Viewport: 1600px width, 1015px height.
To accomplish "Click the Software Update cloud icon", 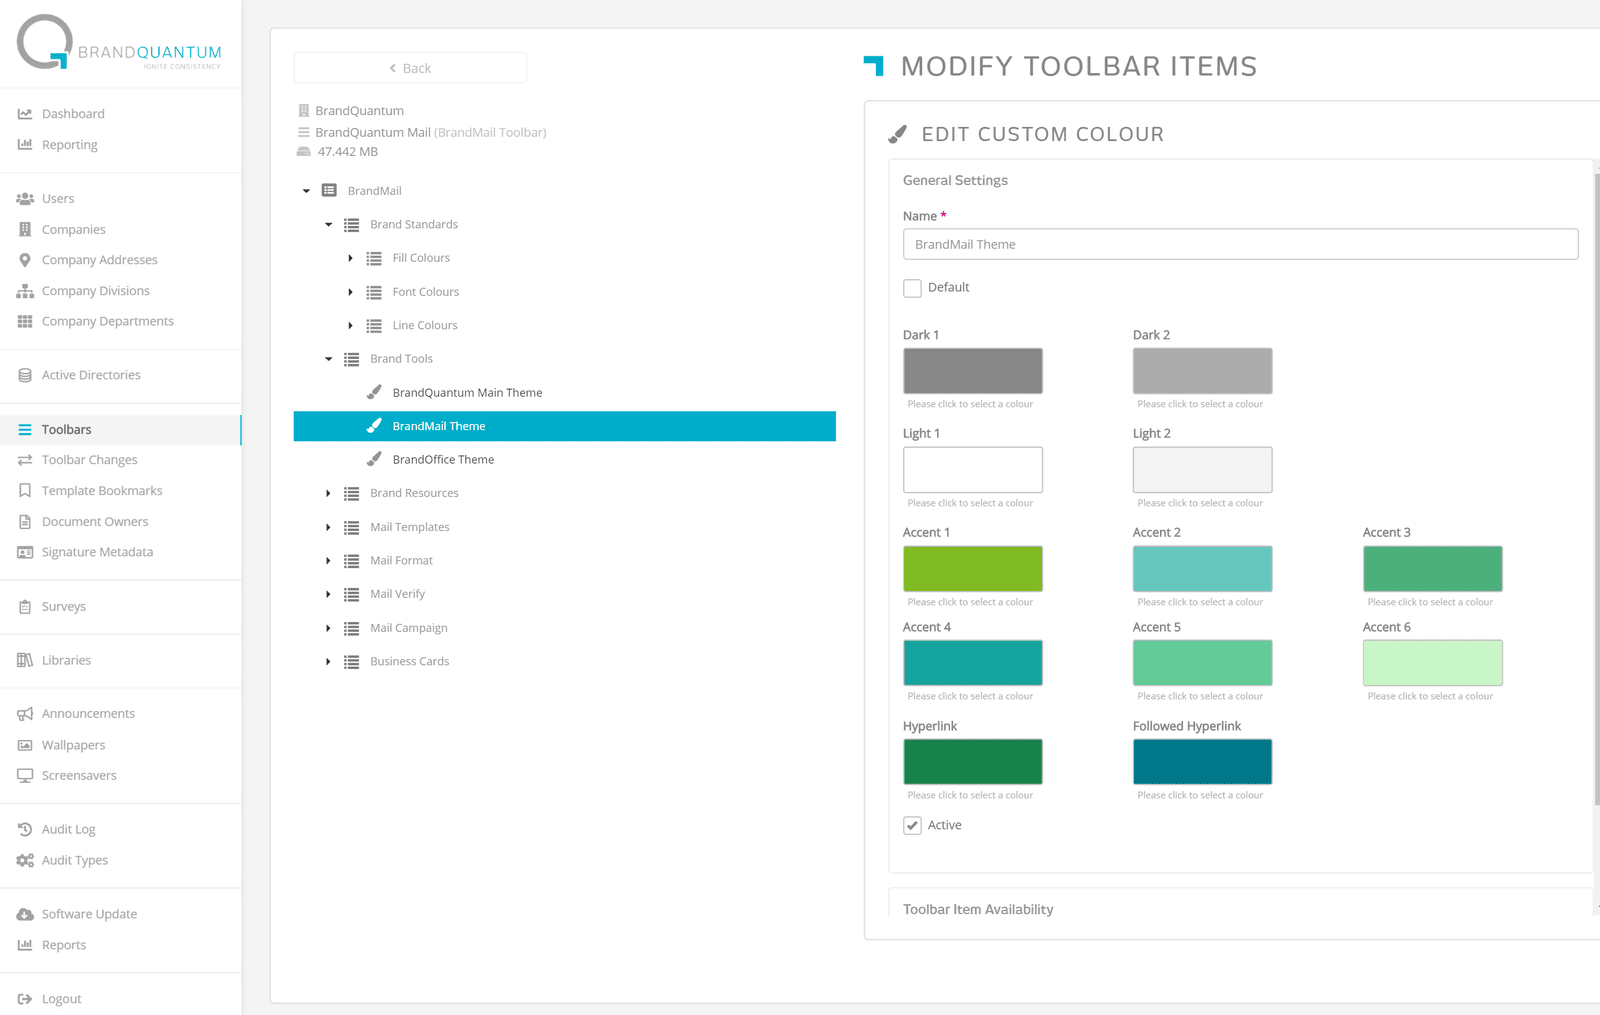I will [x=25, y=914].
